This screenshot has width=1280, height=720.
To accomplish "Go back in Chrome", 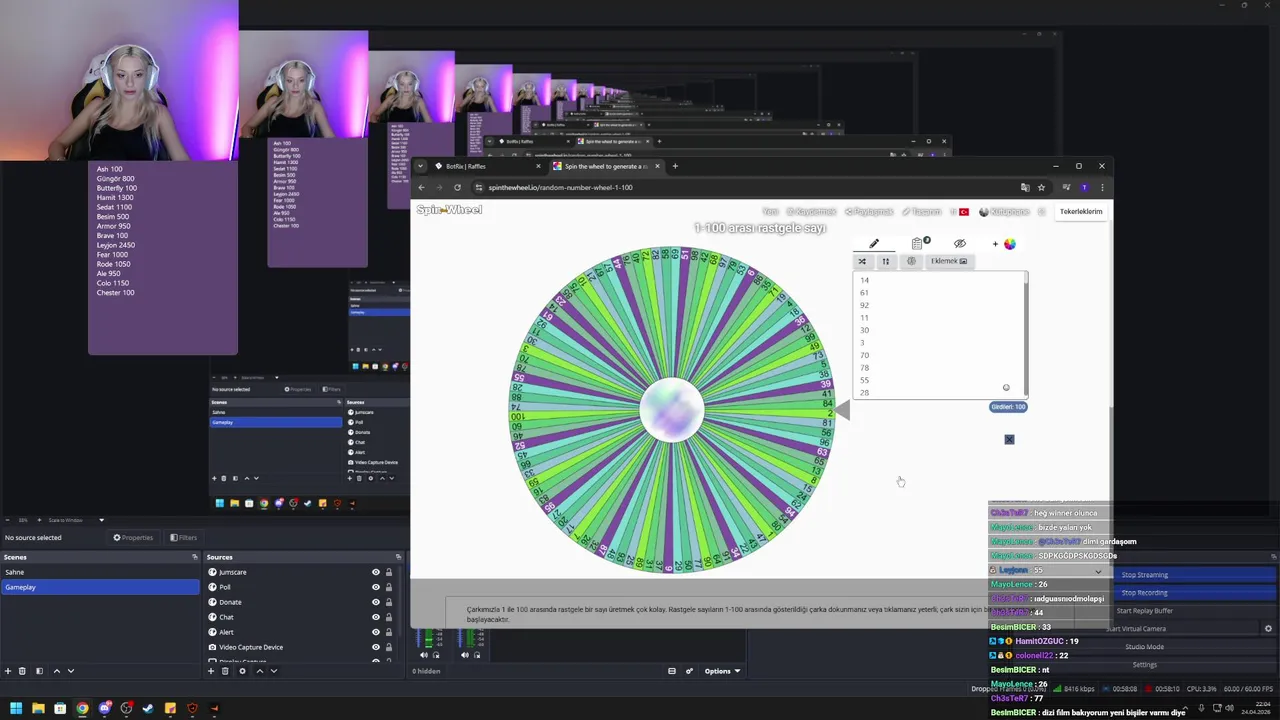I will pos(421,187).
